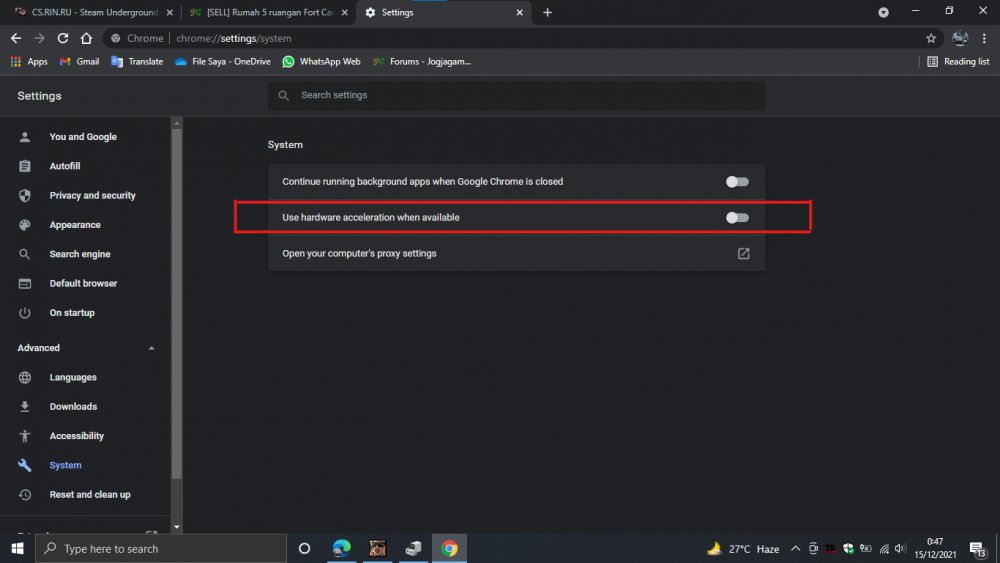Open the Windows Start menu
The width and height of the screenshot is (1000, 563).
point(17,548)
